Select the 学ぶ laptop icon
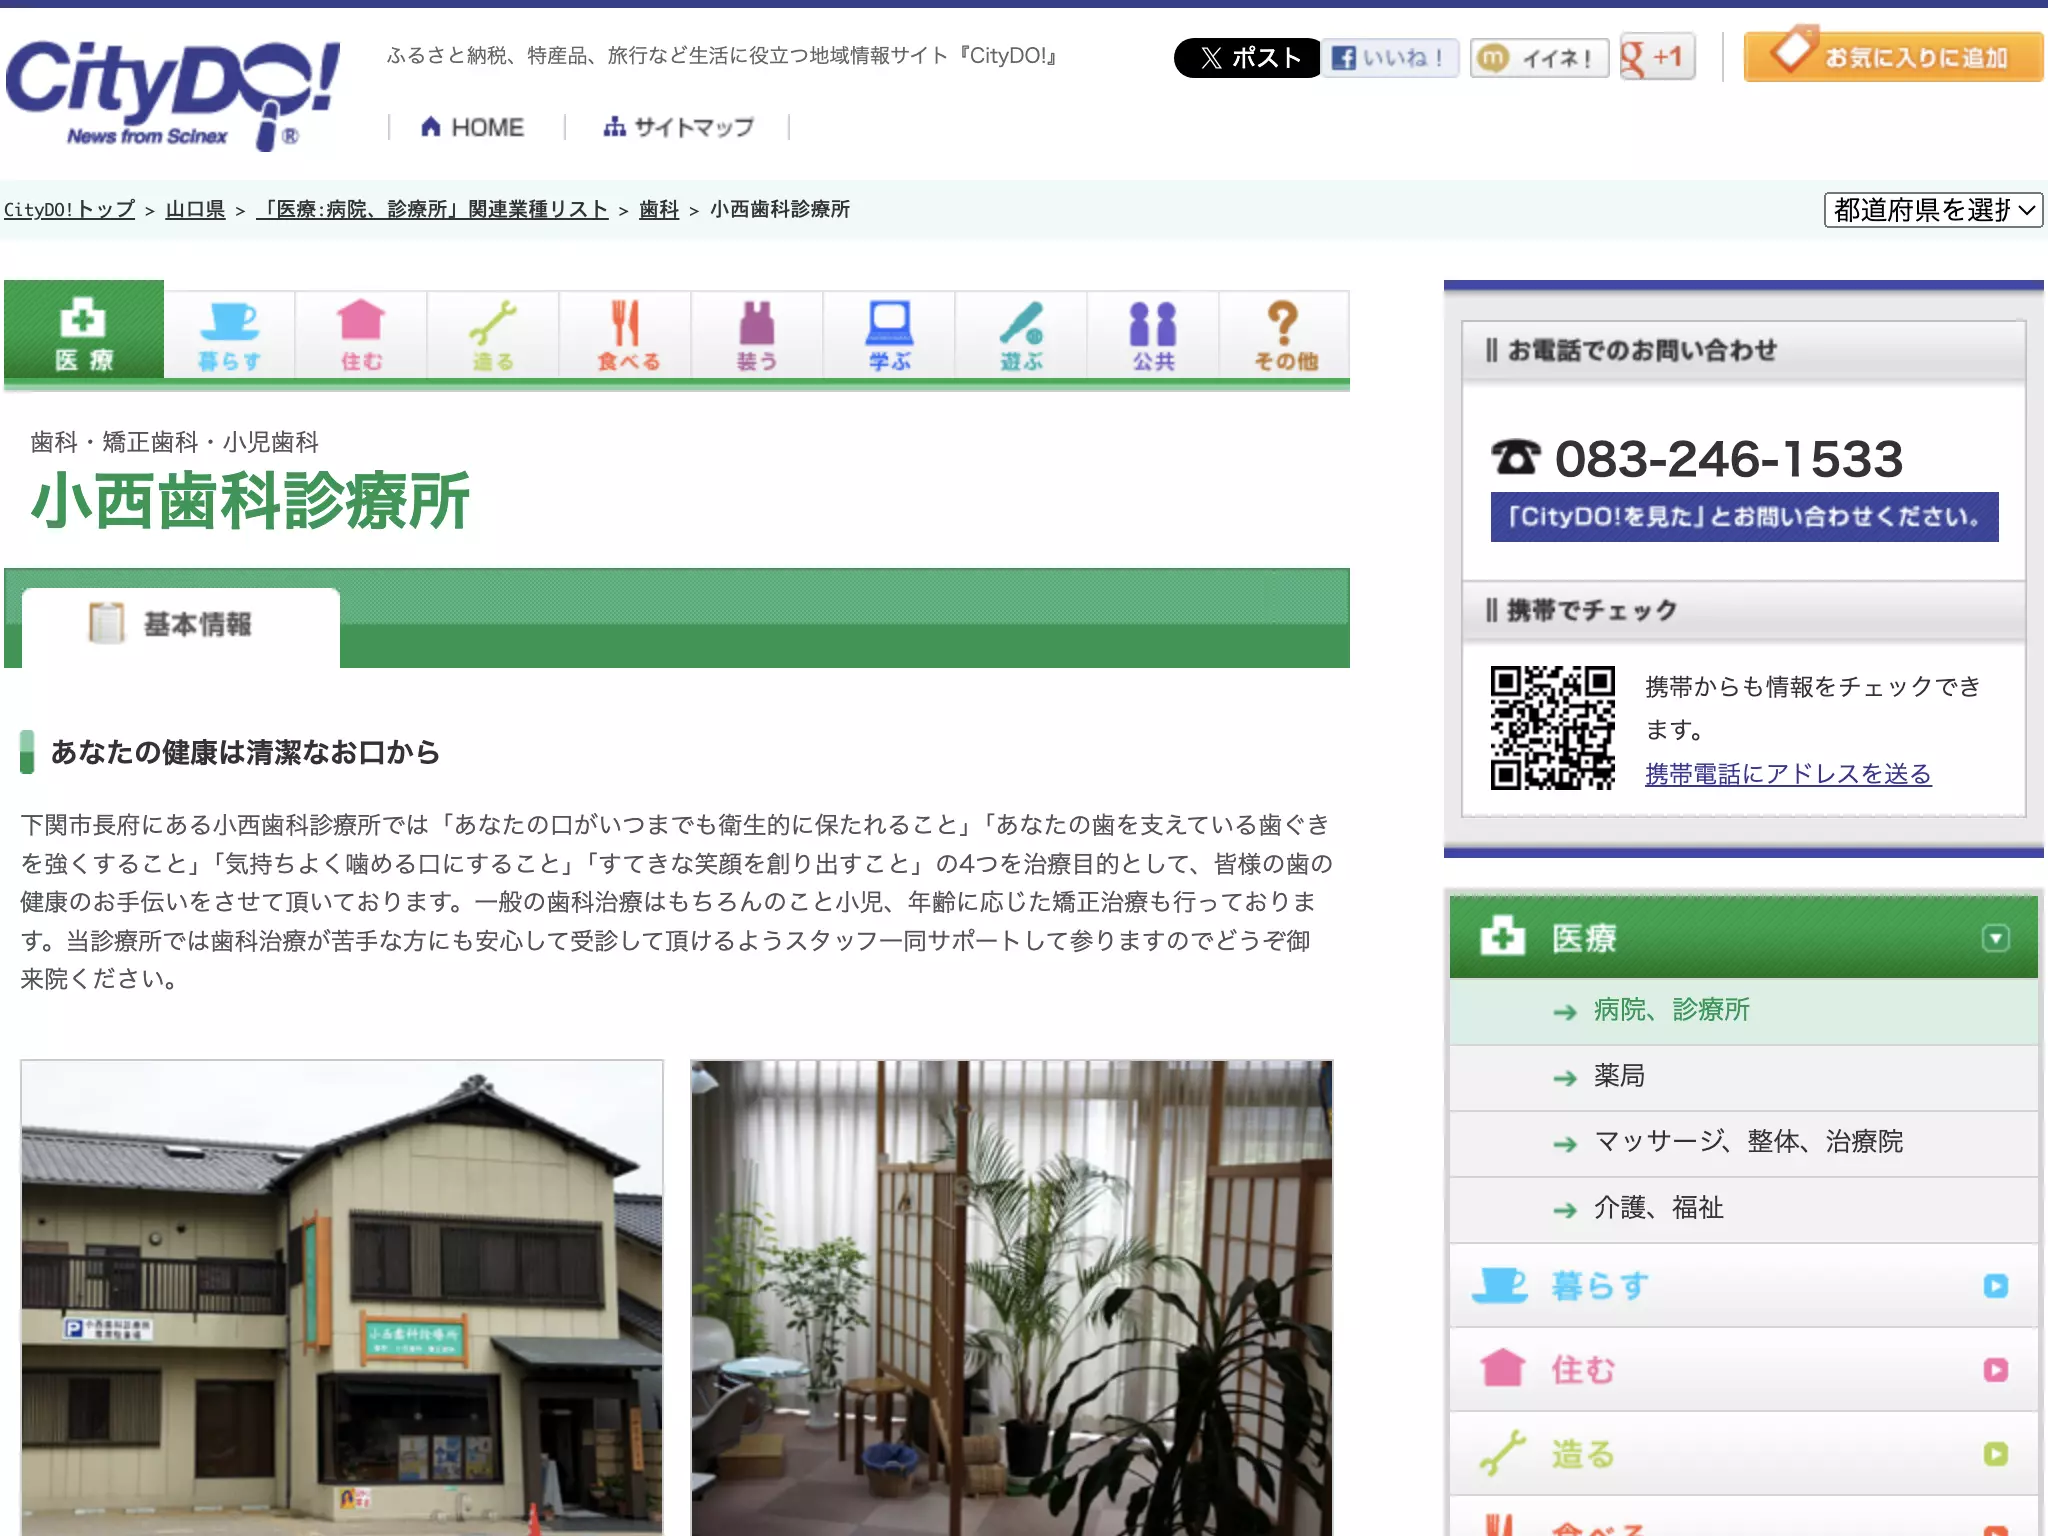This screenshot has height=1536, width=2048. pos(889,335)
